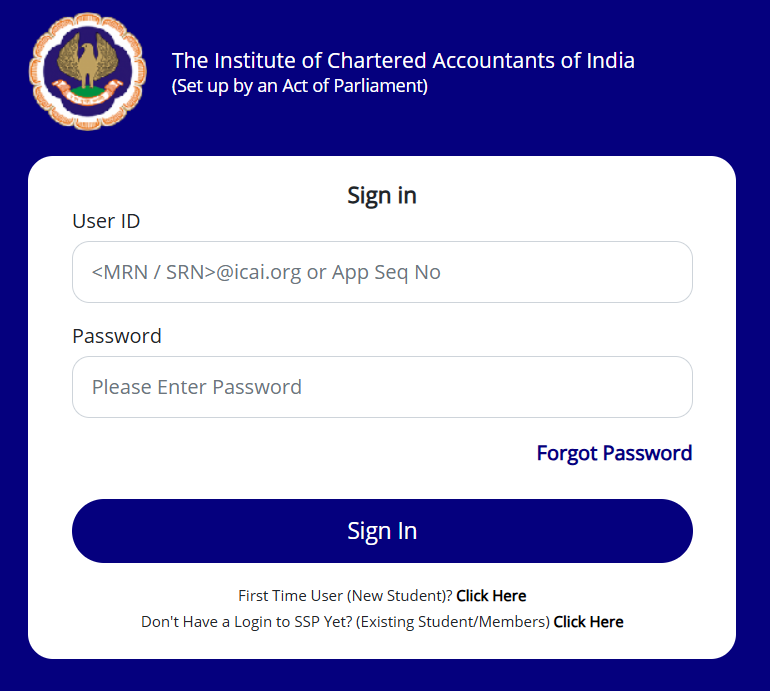Viewport: 770px width, 691px height.
Task: Click the 'Please Enter Password' placeholder
Action: pos(197,387)
